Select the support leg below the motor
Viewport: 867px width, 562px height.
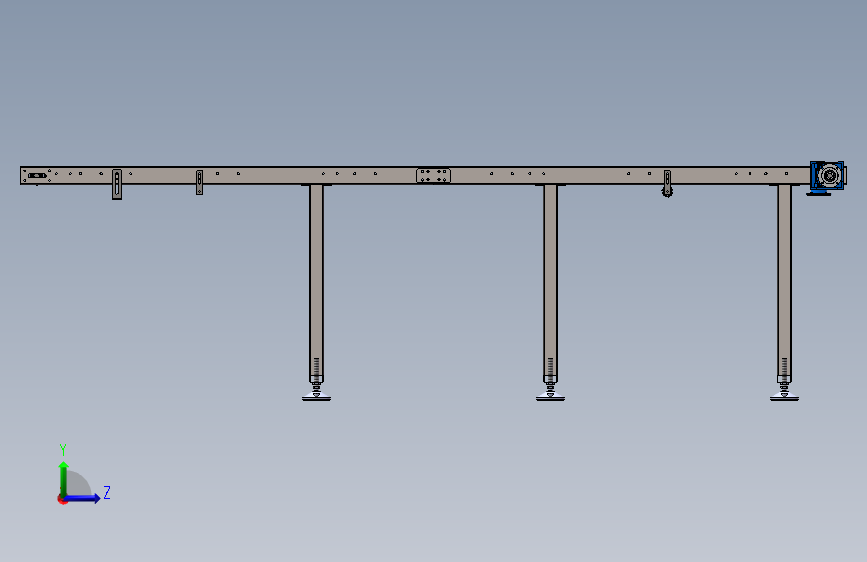784,283
